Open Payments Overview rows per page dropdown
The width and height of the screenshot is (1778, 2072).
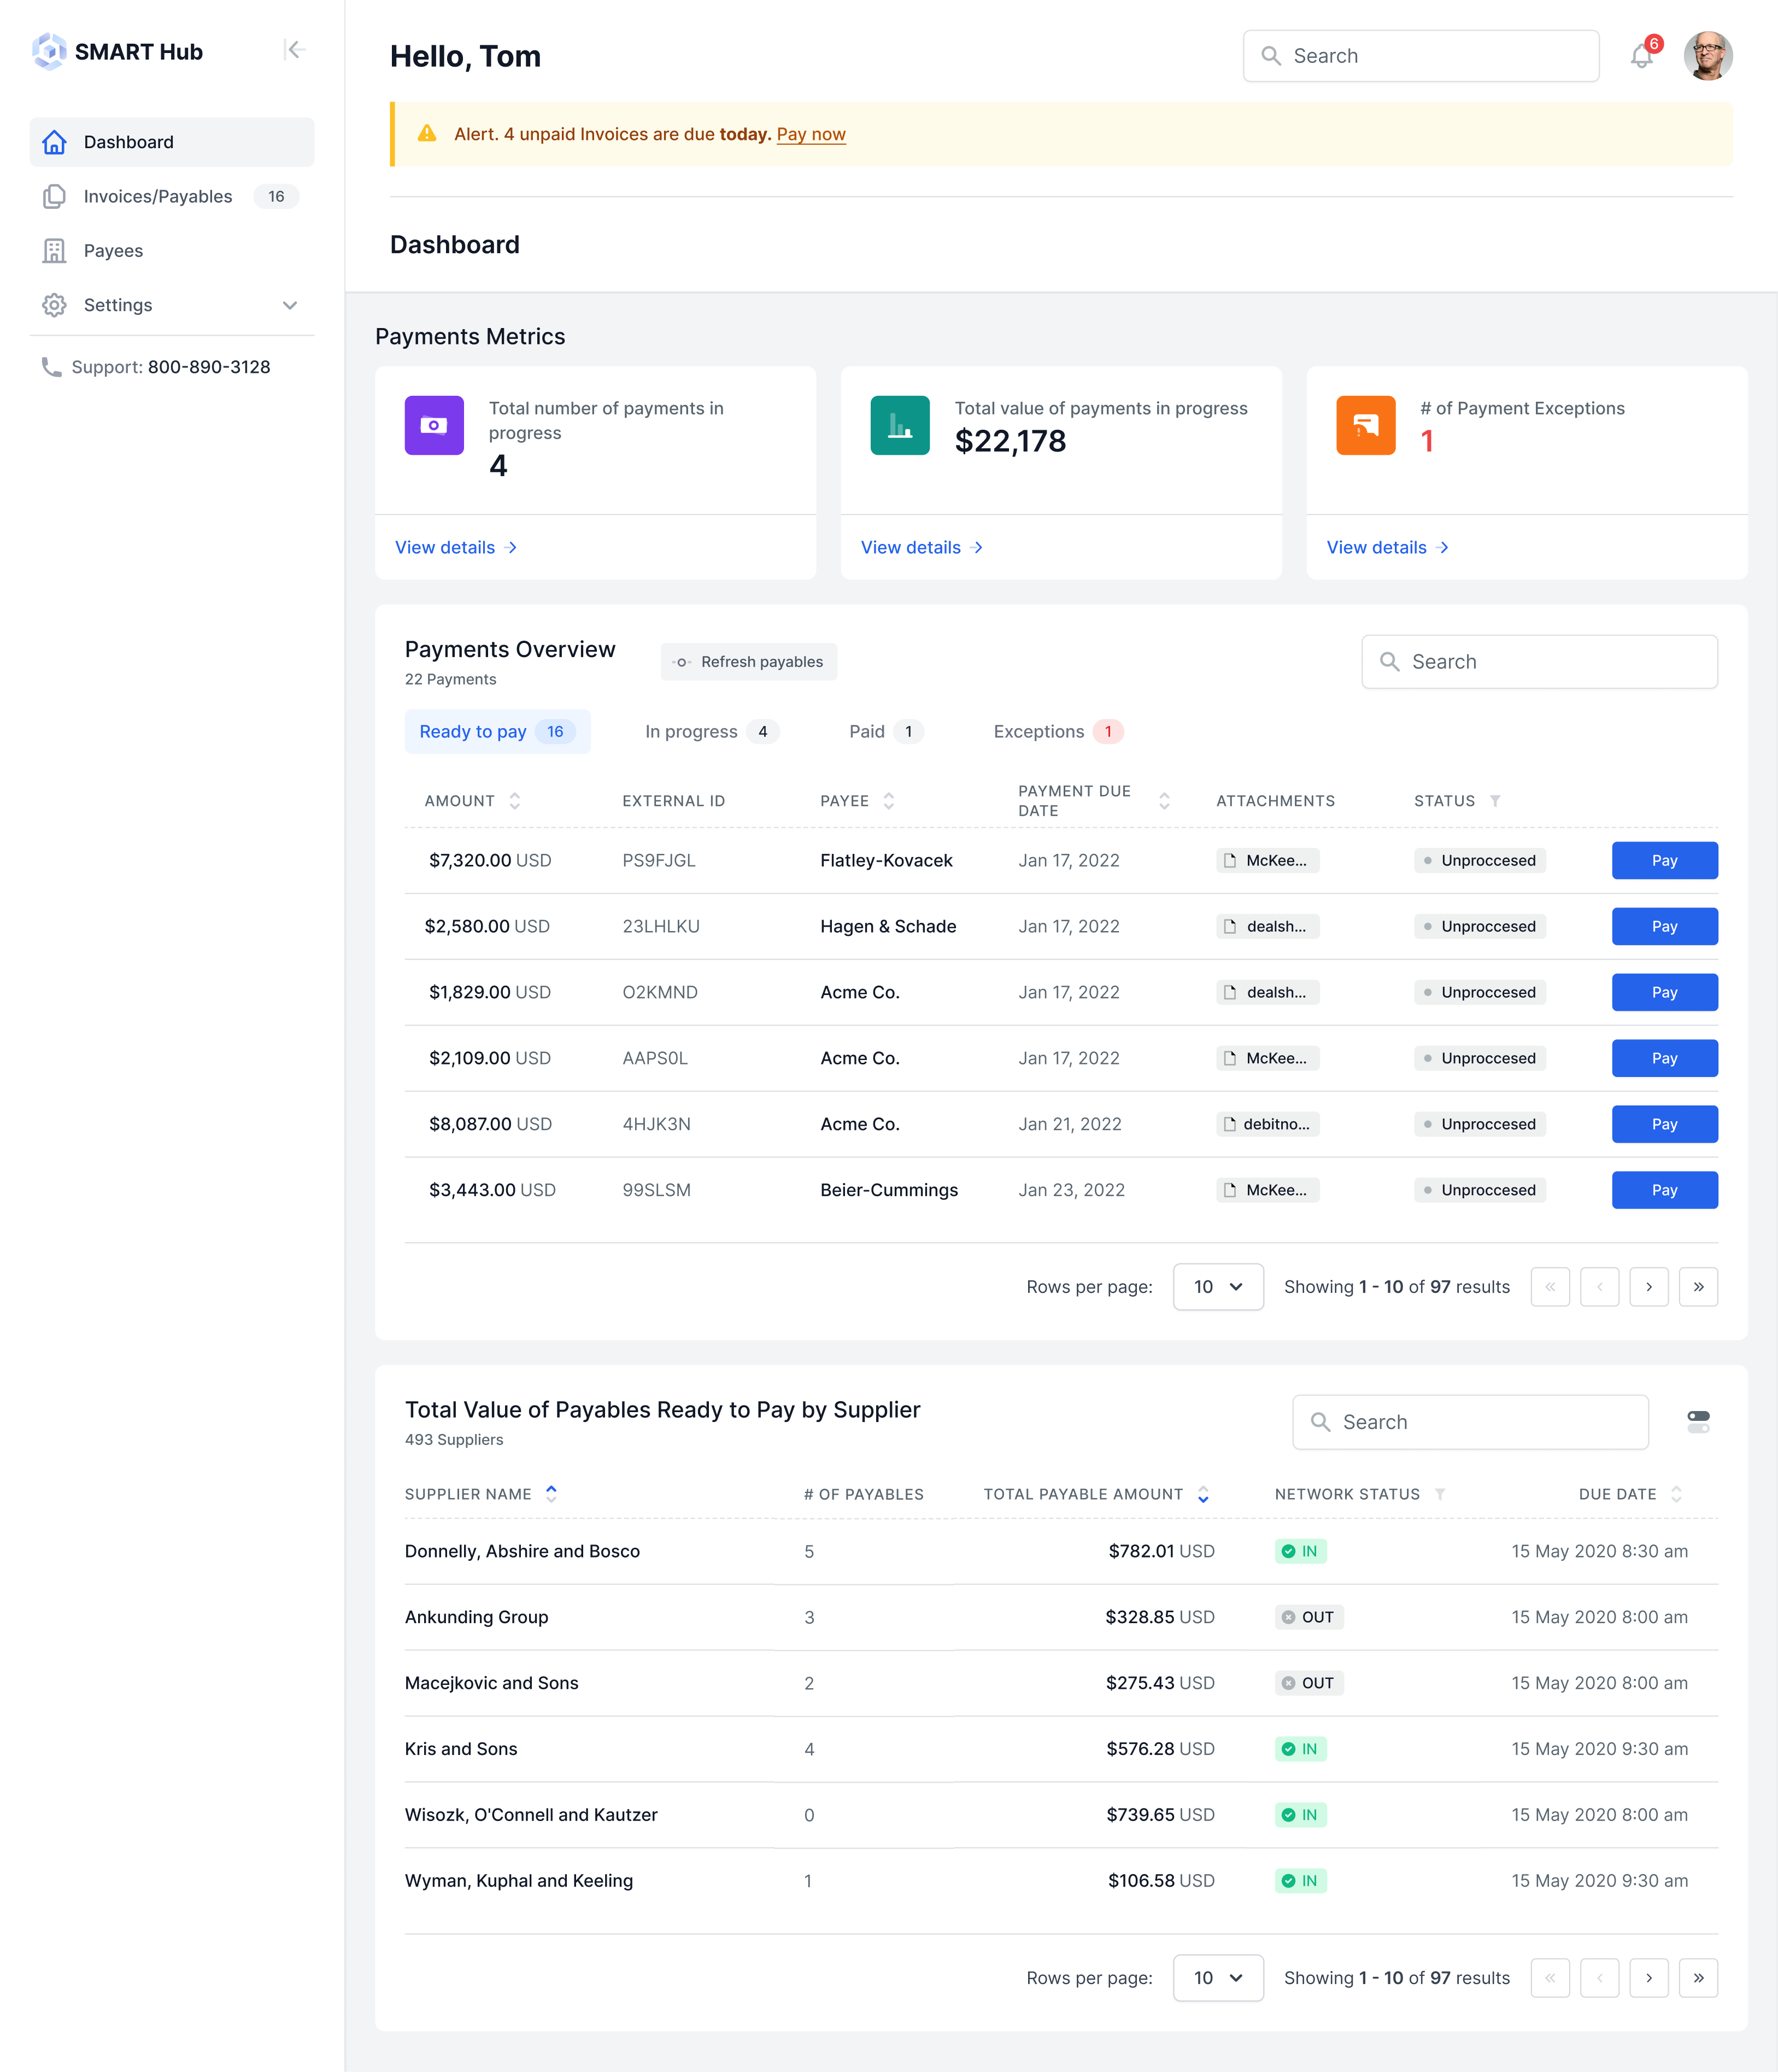[1217, 1287]
